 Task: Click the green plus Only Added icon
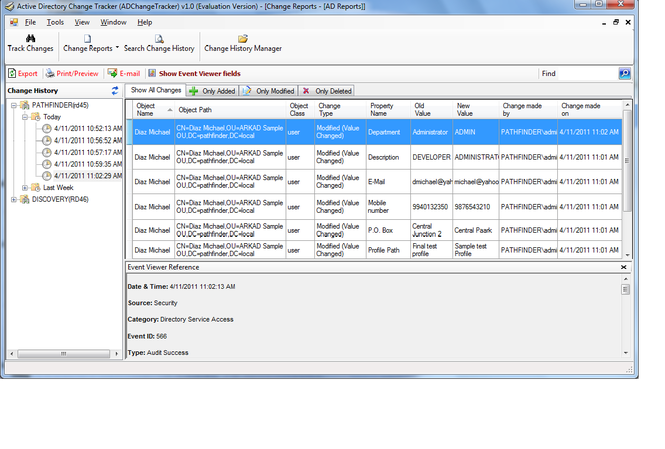pyautogui.click(x=193, y=91)
